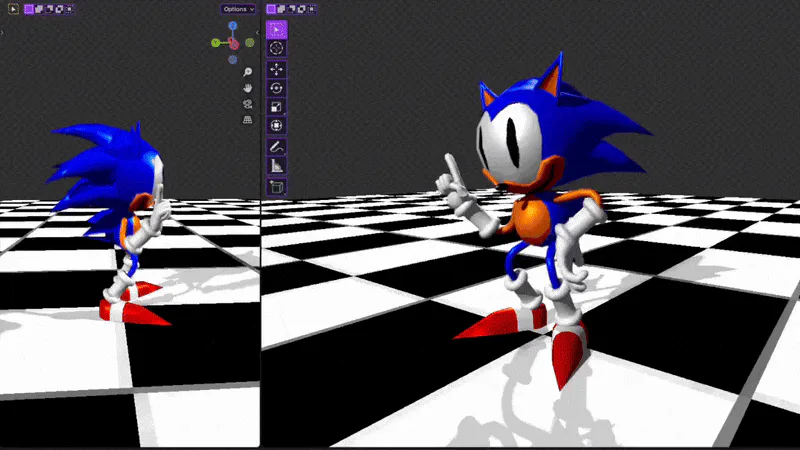The width and height of the screenshot is (800, 450).
Task: Set new selection mode in right viewport
Action: pyautogui.click(x=271, y=9)
